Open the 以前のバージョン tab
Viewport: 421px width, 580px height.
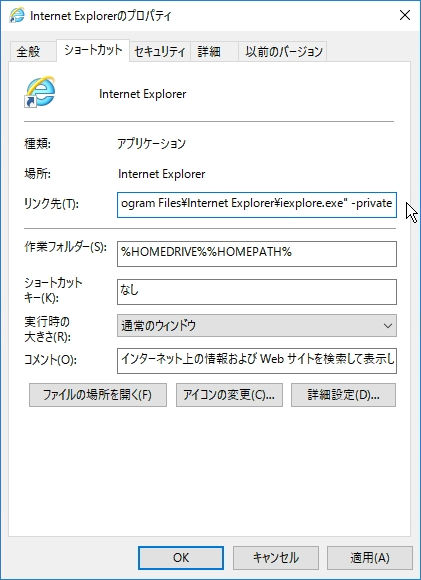(x=284, y=51)
